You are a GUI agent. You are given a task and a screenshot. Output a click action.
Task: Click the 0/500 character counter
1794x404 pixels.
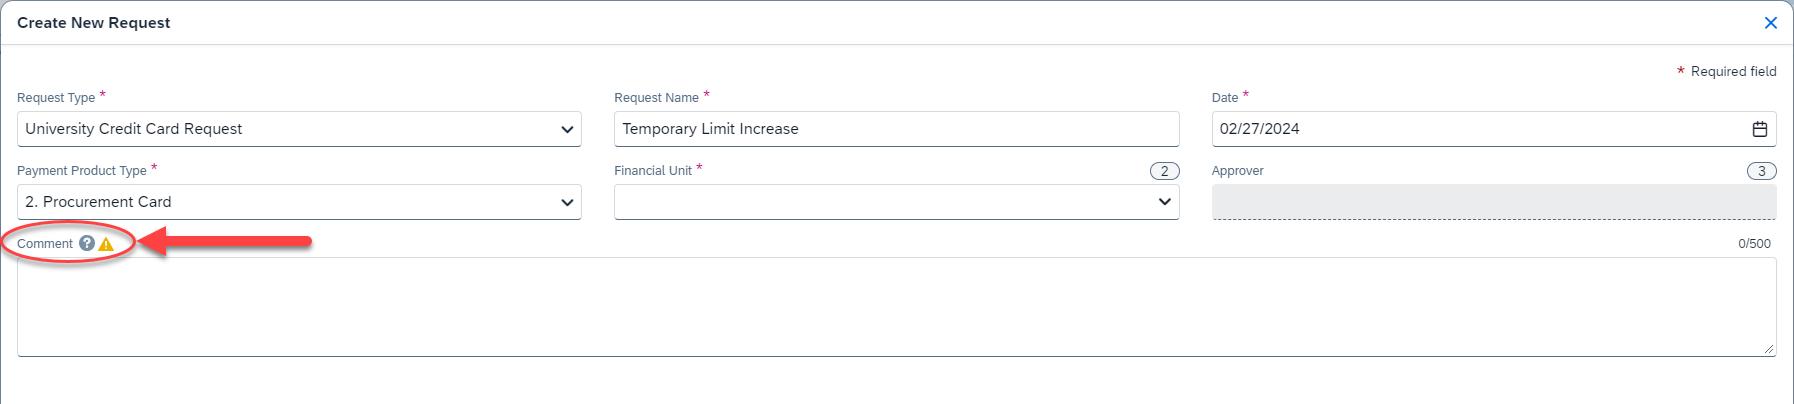click(1754, 244)
